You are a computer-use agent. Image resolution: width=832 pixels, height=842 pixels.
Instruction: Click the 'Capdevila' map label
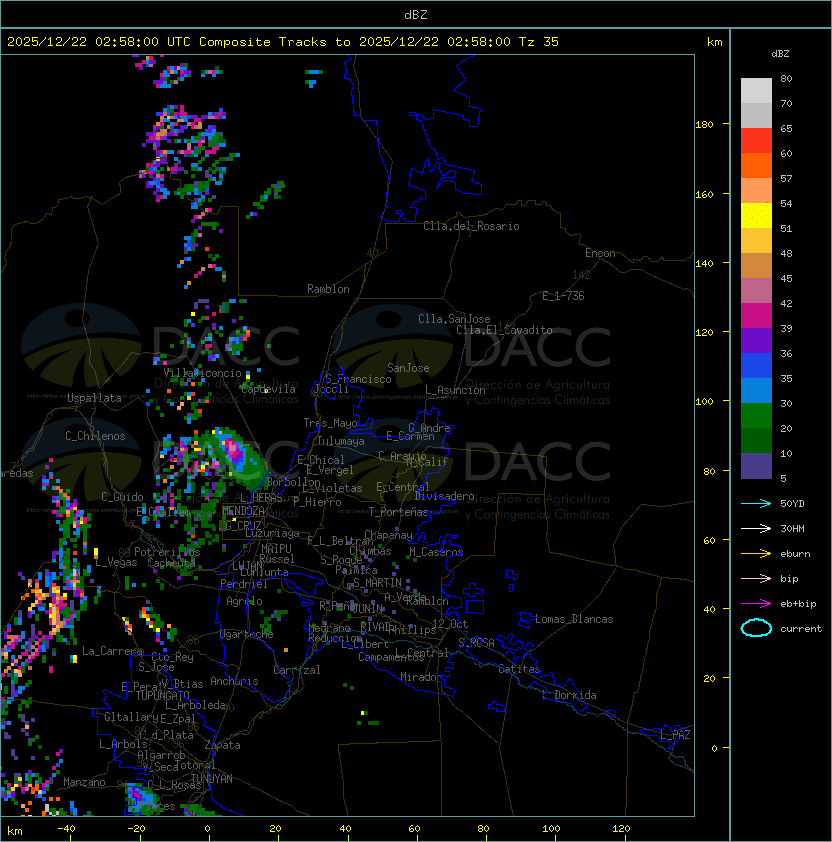coord(268,389)
